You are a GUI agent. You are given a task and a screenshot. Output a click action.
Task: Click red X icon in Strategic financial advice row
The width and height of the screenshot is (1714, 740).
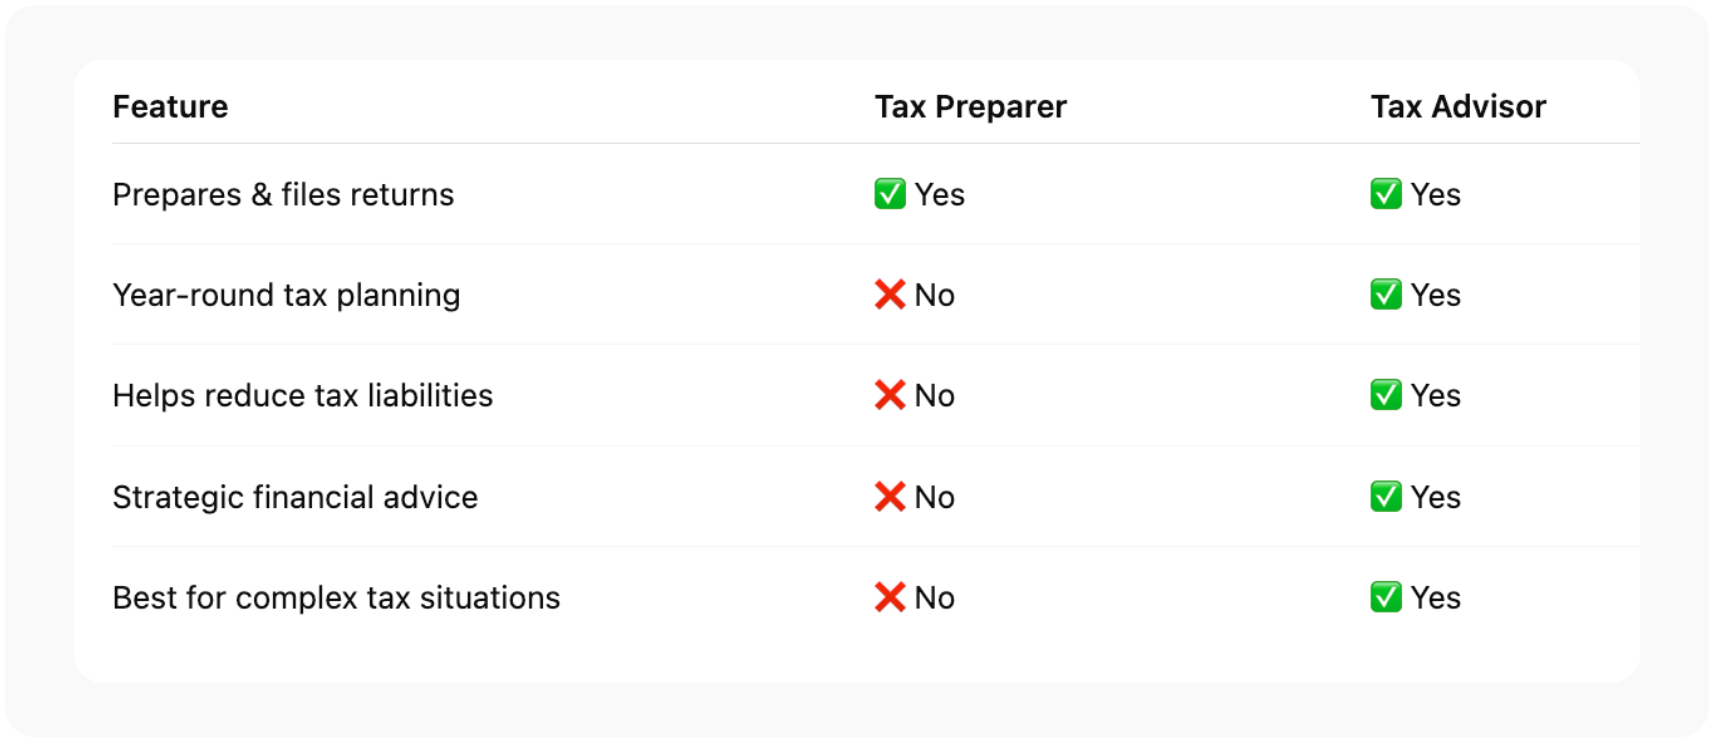pos(889,497)
